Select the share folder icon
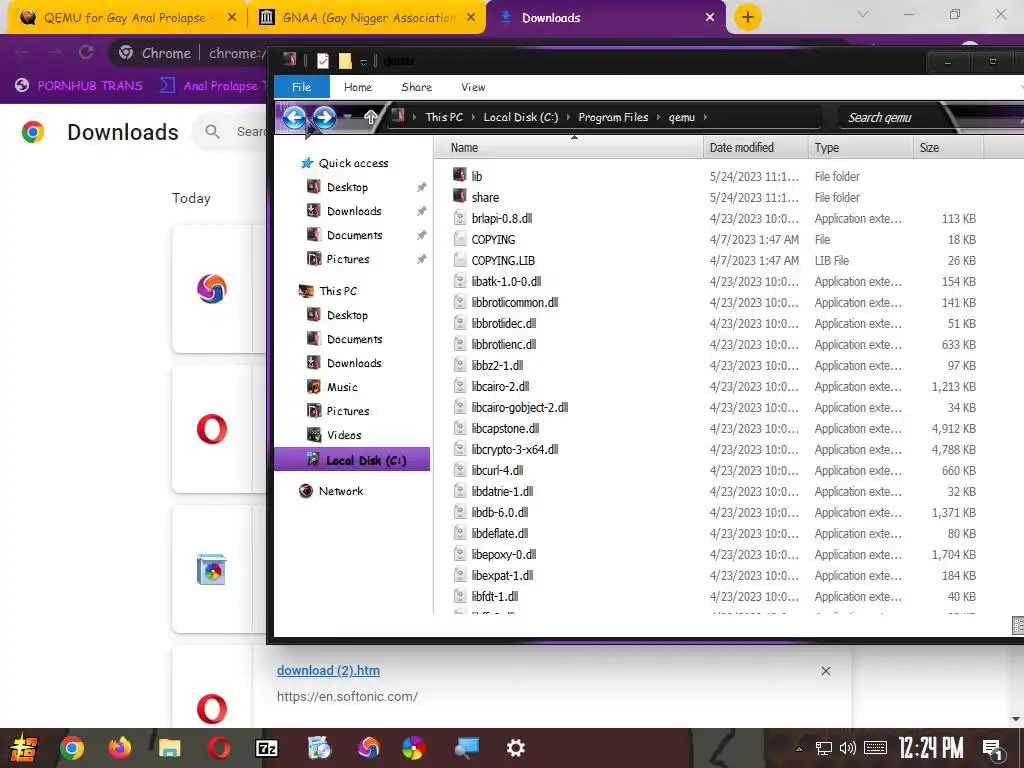 coord(460,196)
